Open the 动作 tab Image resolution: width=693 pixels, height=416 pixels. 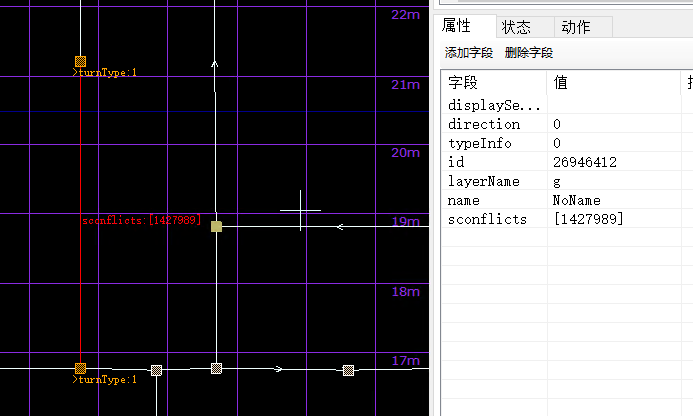point(575,27)
